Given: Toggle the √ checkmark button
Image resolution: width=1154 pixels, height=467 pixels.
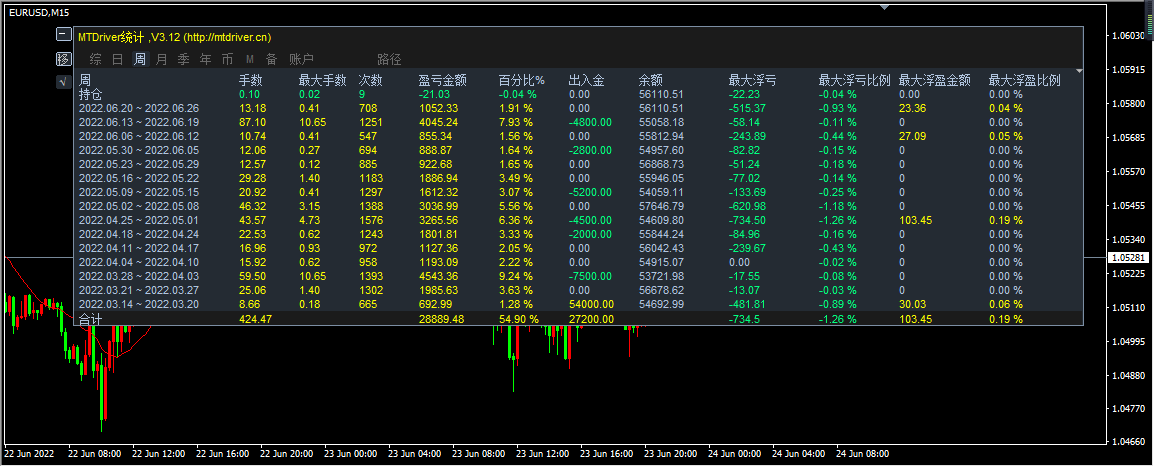Looking at the screenshot, I should pyautogui.click(x=63, y=82).
